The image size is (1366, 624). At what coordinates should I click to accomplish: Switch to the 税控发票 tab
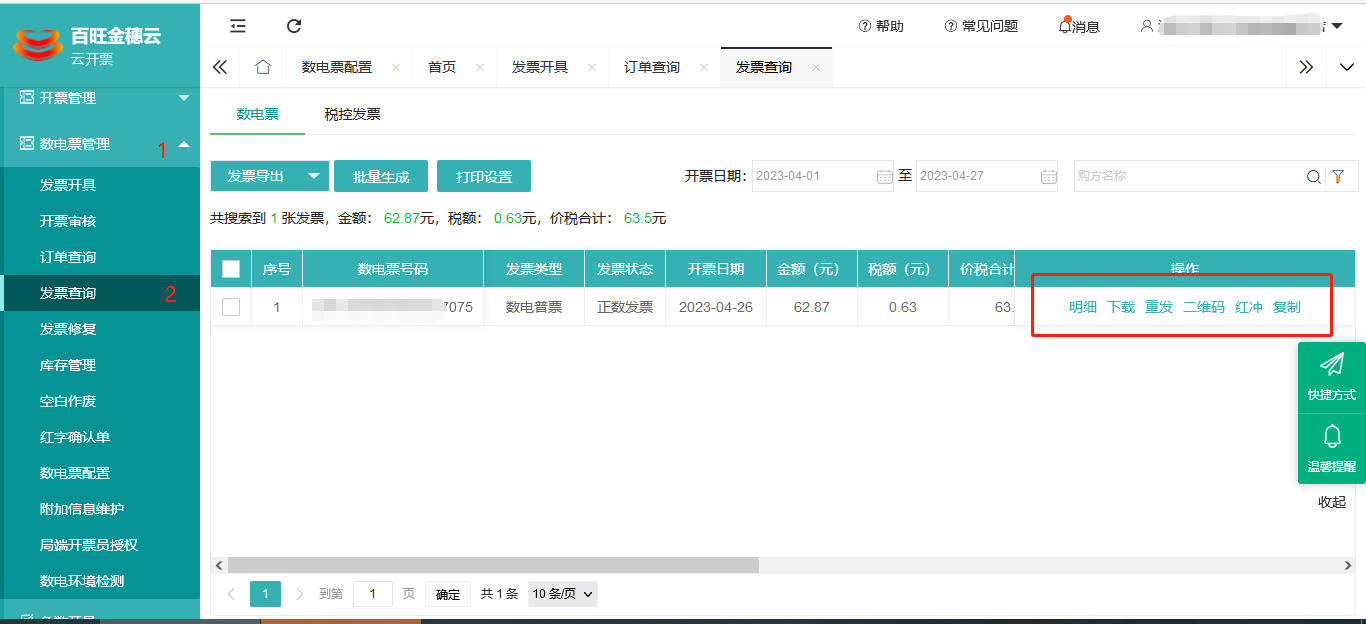click(x=352, y=114)
